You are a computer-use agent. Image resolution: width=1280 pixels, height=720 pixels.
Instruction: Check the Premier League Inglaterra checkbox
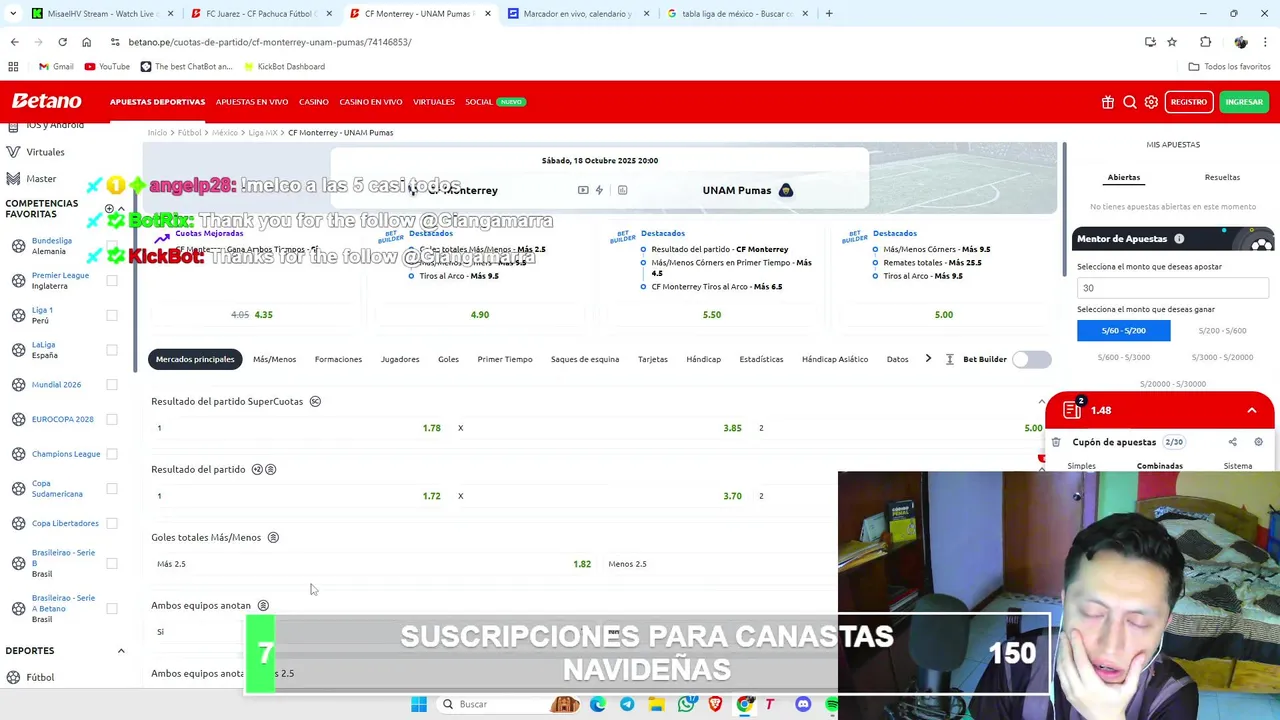click(112, 281)
